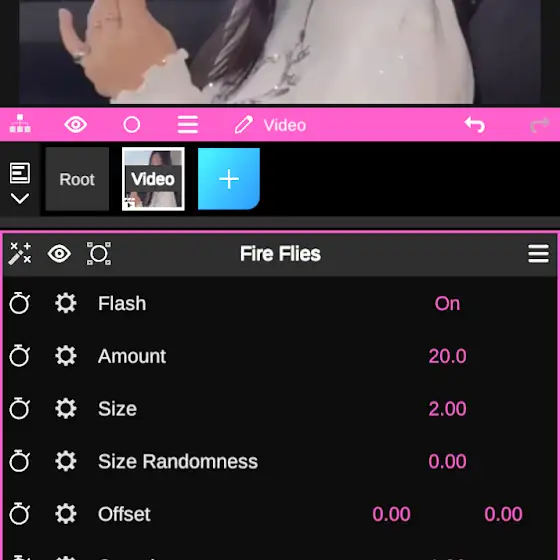Edit the Amount value 20.0
560x560 pixels.
pyautogui.click(x=448, y=356)
